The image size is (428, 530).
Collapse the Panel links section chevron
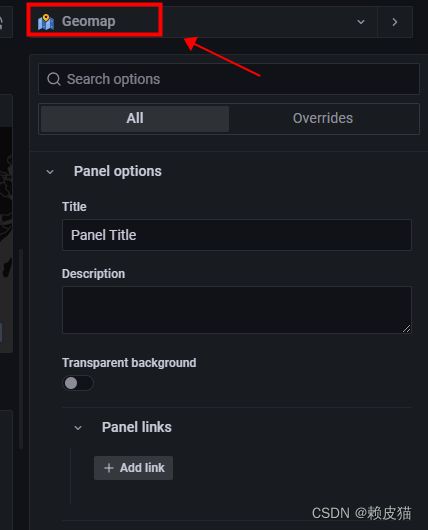pos(78,428)
